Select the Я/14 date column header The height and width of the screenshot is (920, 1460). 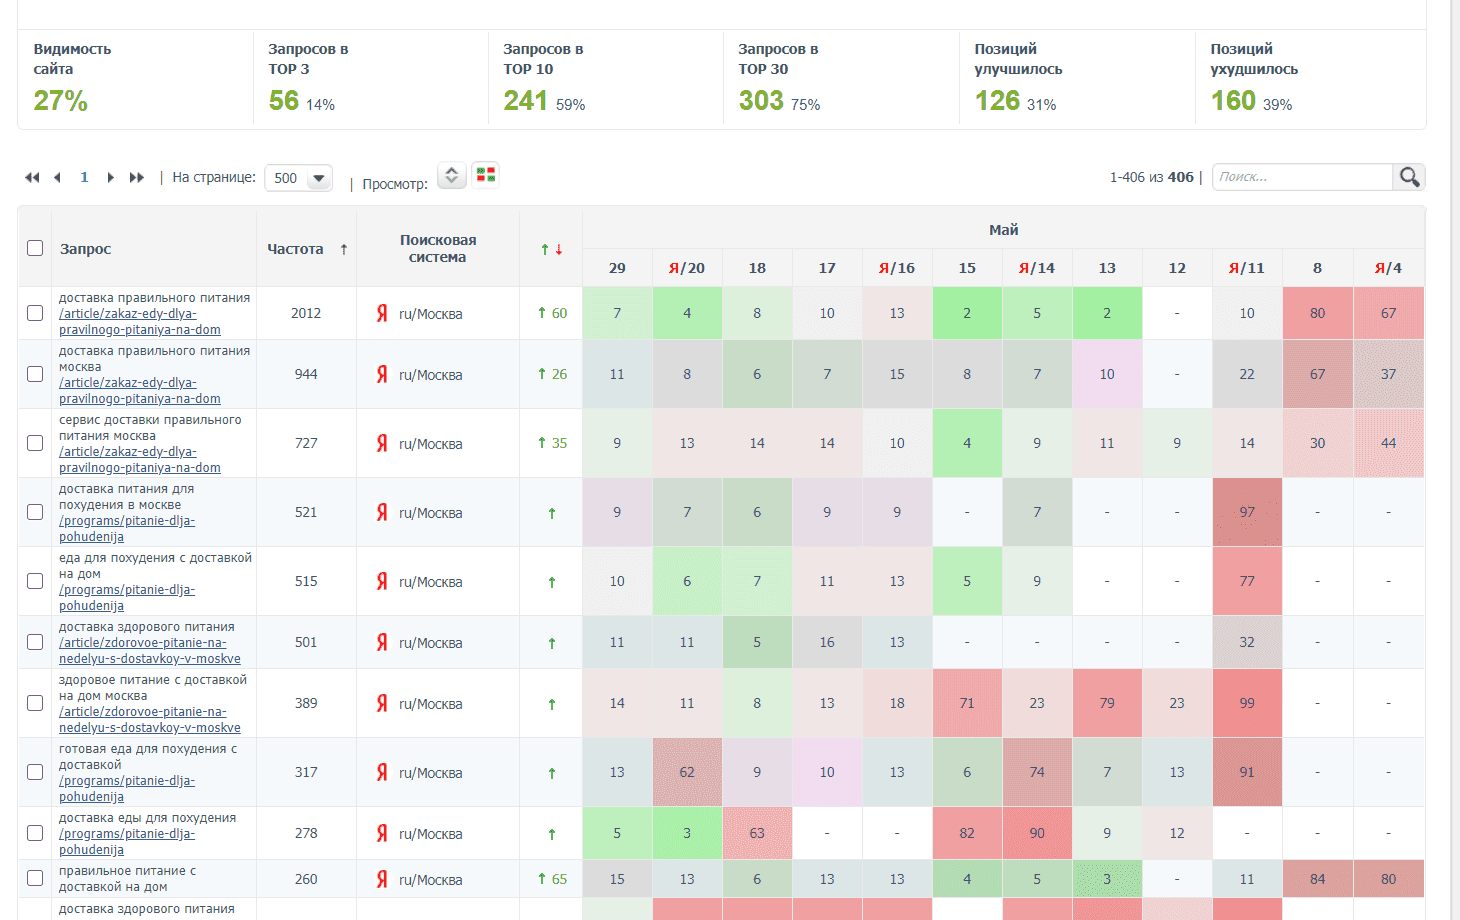coord(1037,268)
